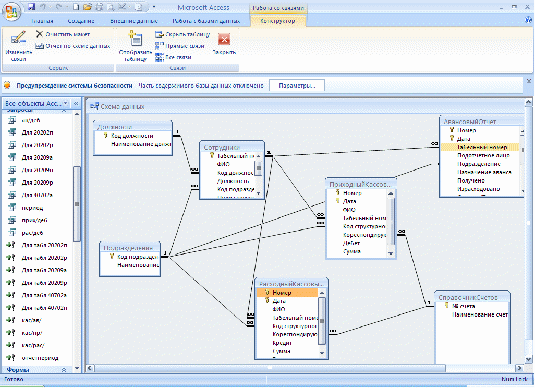
Task: Select Получено field in АвансовыйОтчет table
Action: point(471,181)
